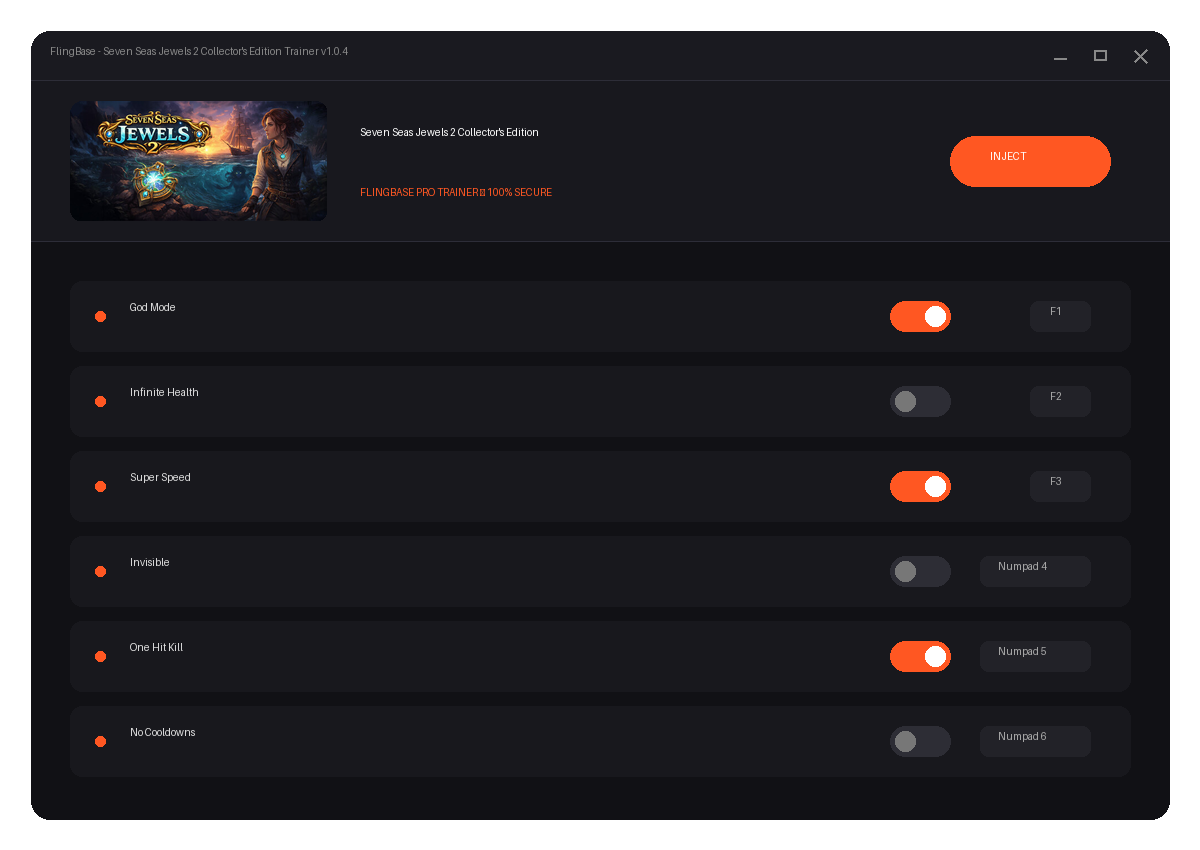Image resolution: width=1200 pixels, height=850 pixels.
Task: Click the status dot next to Infinite Health
Action: (100, 401)
